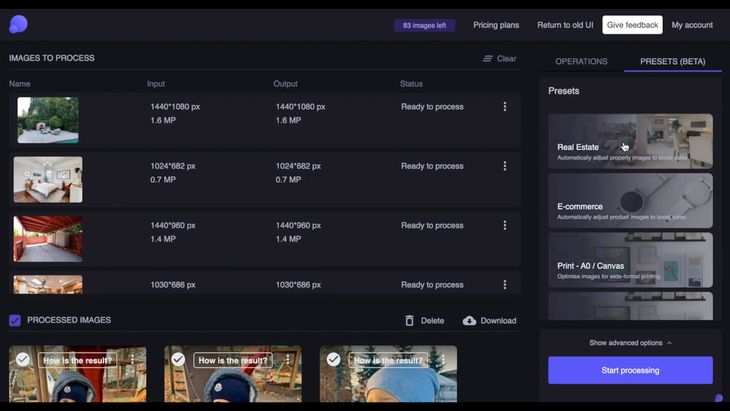This screenshot has height=411, width=730.
Task: Deselect the third processed image checkmark
Action: (333, 359)
